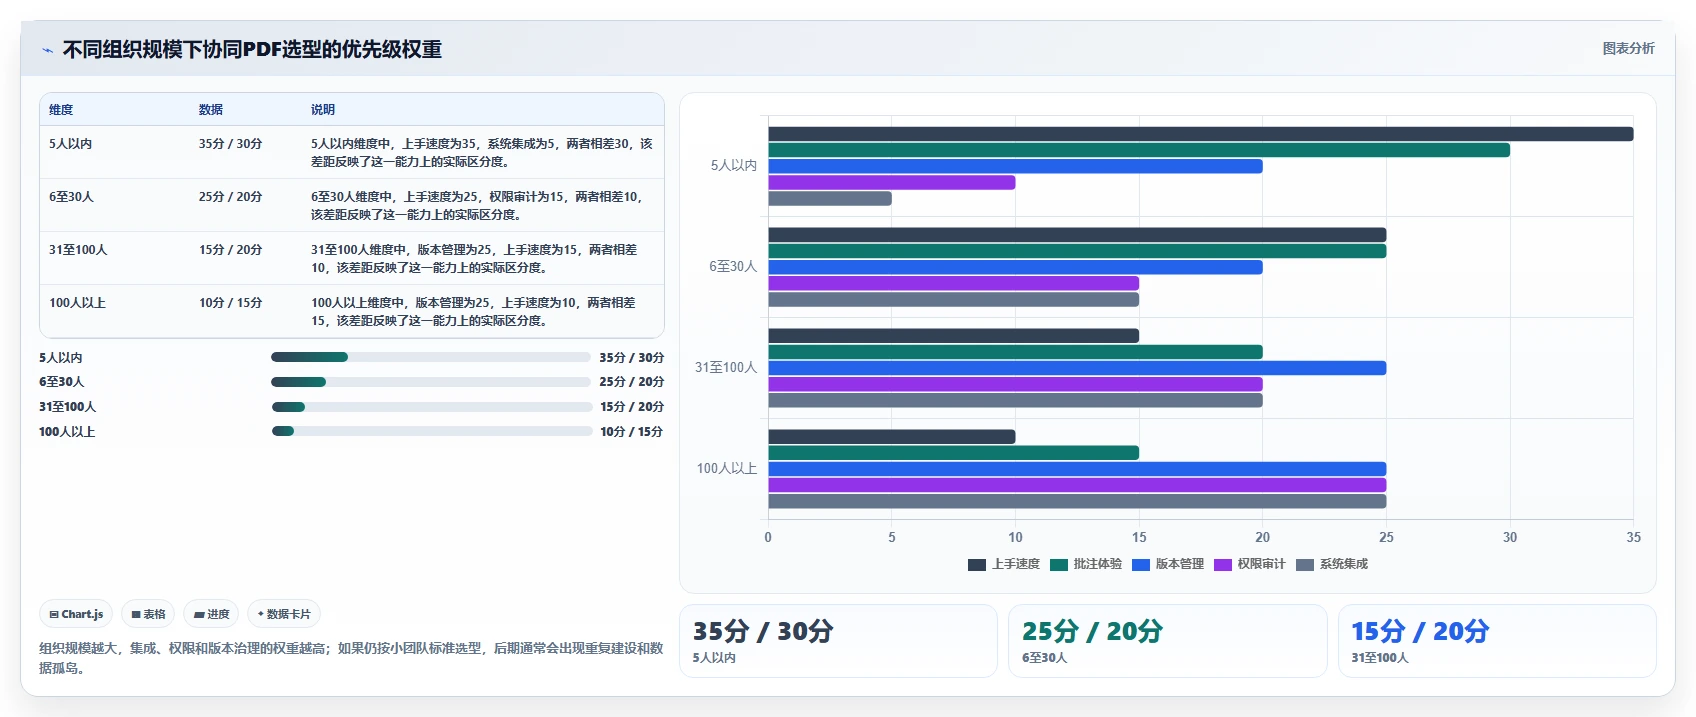1696x717 pixels.
Task: Select the Chart.js tag chip
Action: (76, 614)
